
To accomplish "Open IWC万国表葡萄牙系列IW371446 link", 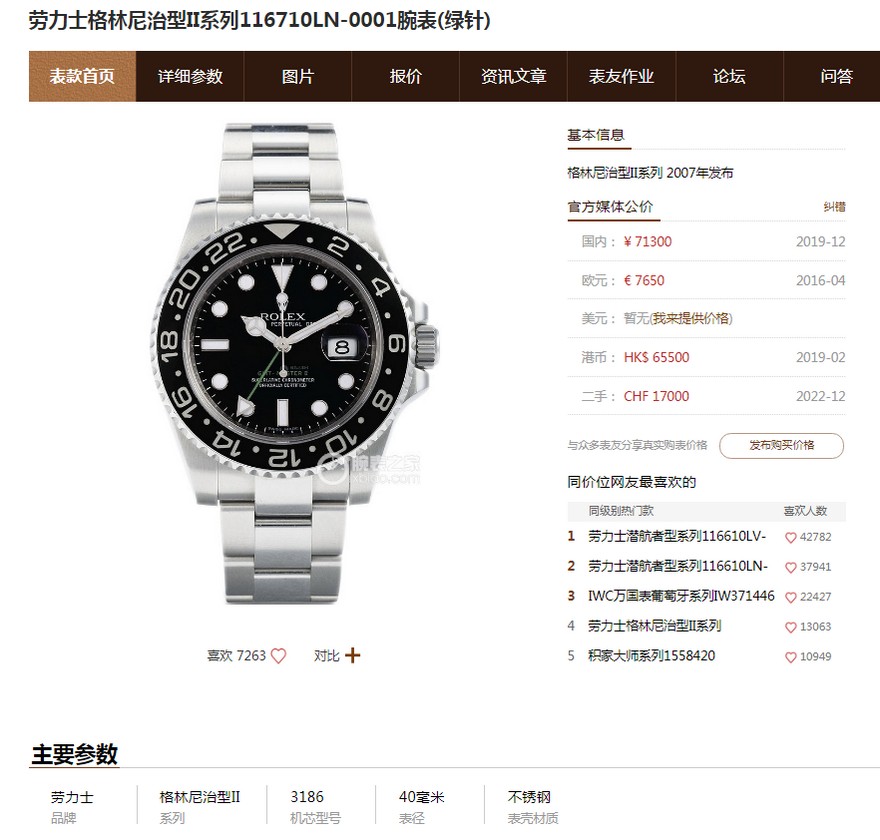I will point(681,596).
